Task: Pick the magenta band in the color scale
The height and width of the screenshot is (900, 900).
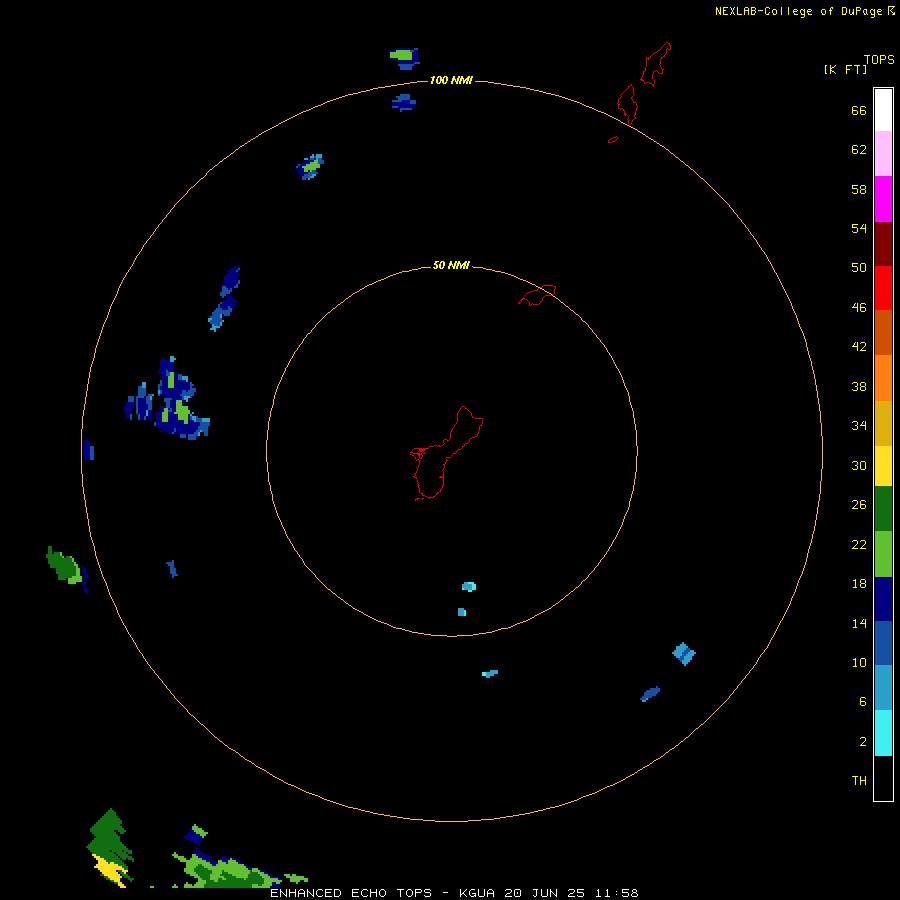Action: click(x=883, y=199)
